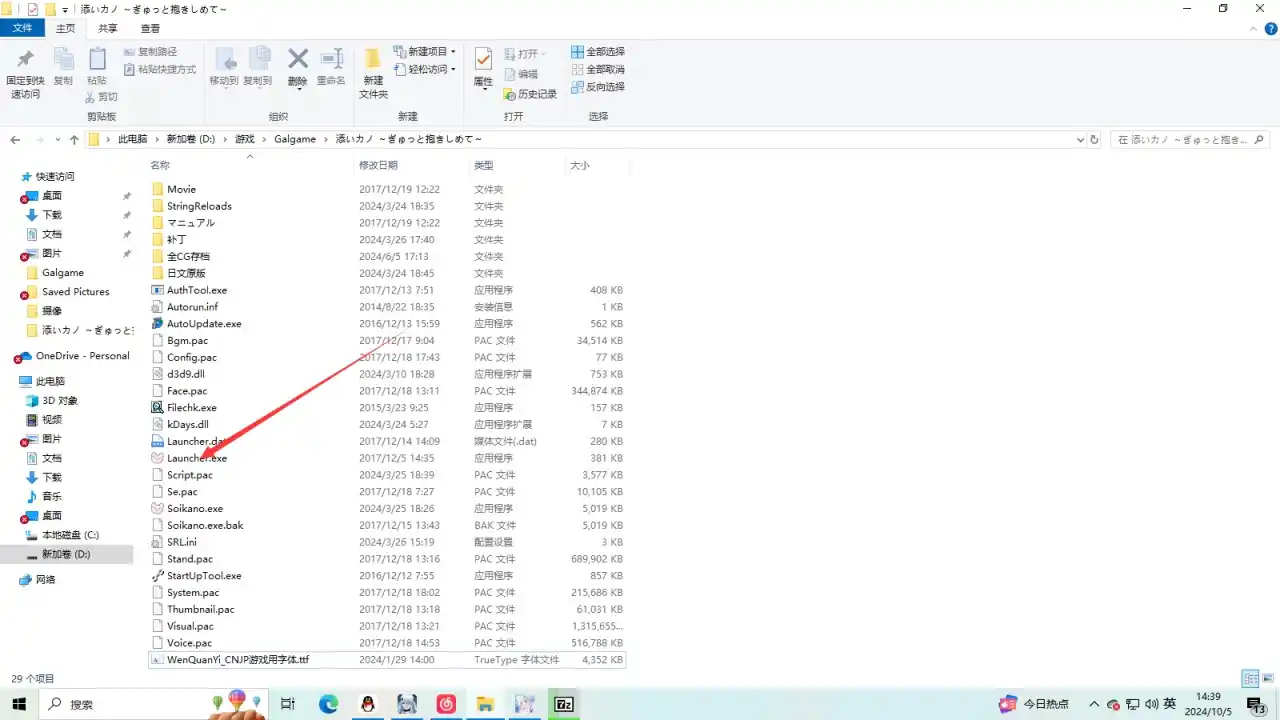The height and width of the screenshot is (720, 1280).
Task: Click Select All button
Action: tap(598, 52)
